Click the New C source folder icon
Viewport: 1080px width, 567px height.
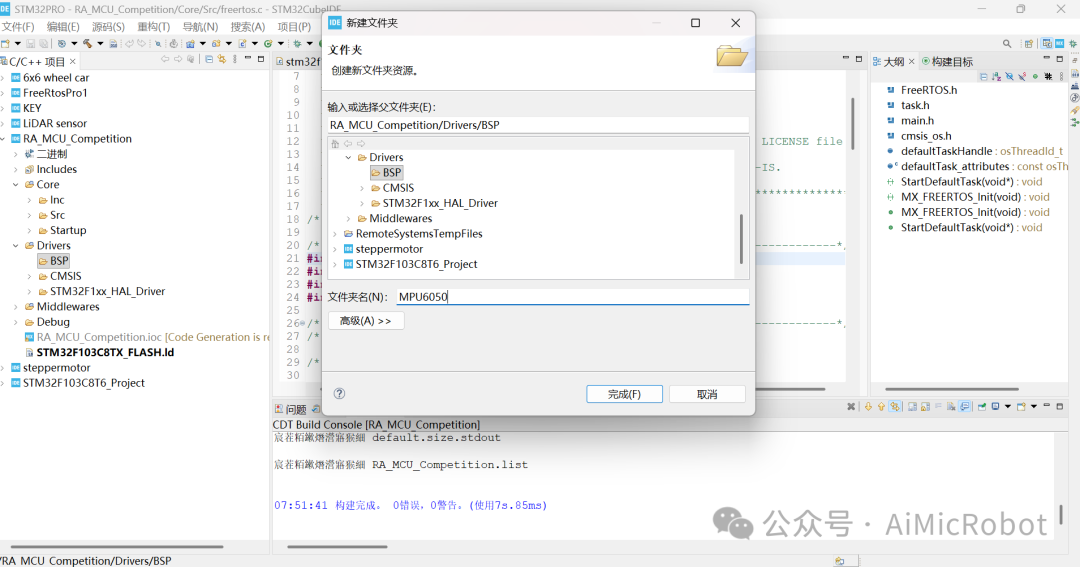coord(216,43)
